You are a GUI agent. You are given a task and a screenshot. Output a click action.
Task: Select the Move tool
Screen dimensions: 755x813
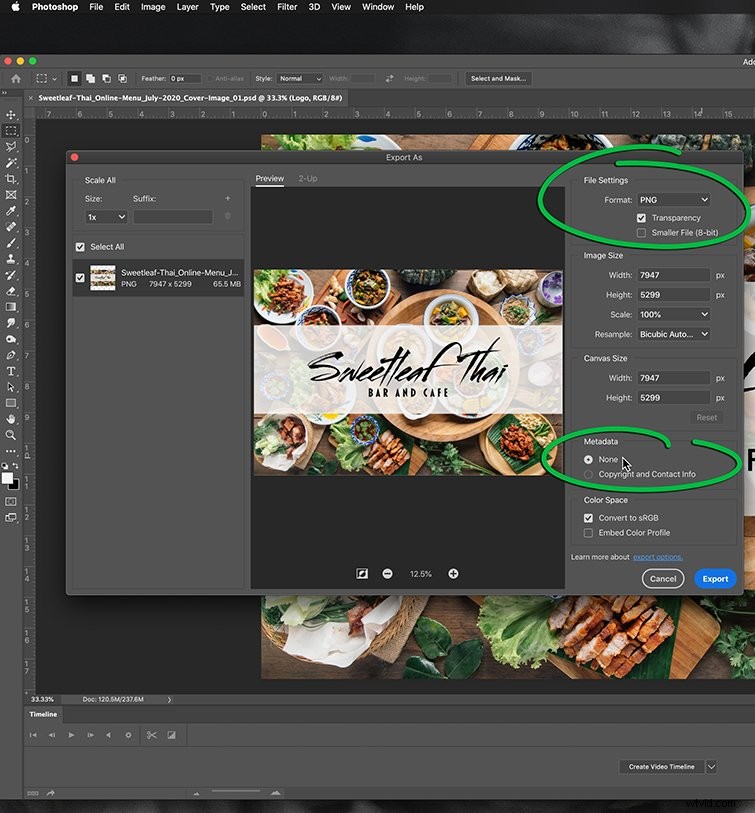pyautogui.click(x=10, y=115)
